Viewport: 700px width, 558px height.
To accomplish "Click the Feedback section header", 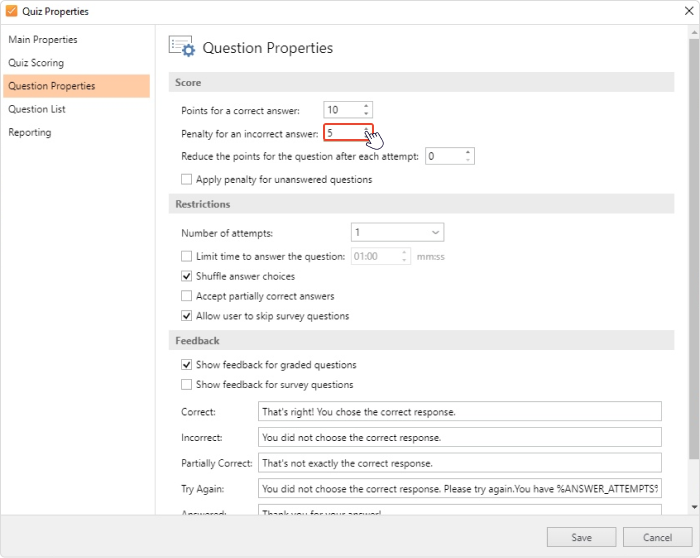I will tap(421, 341).
